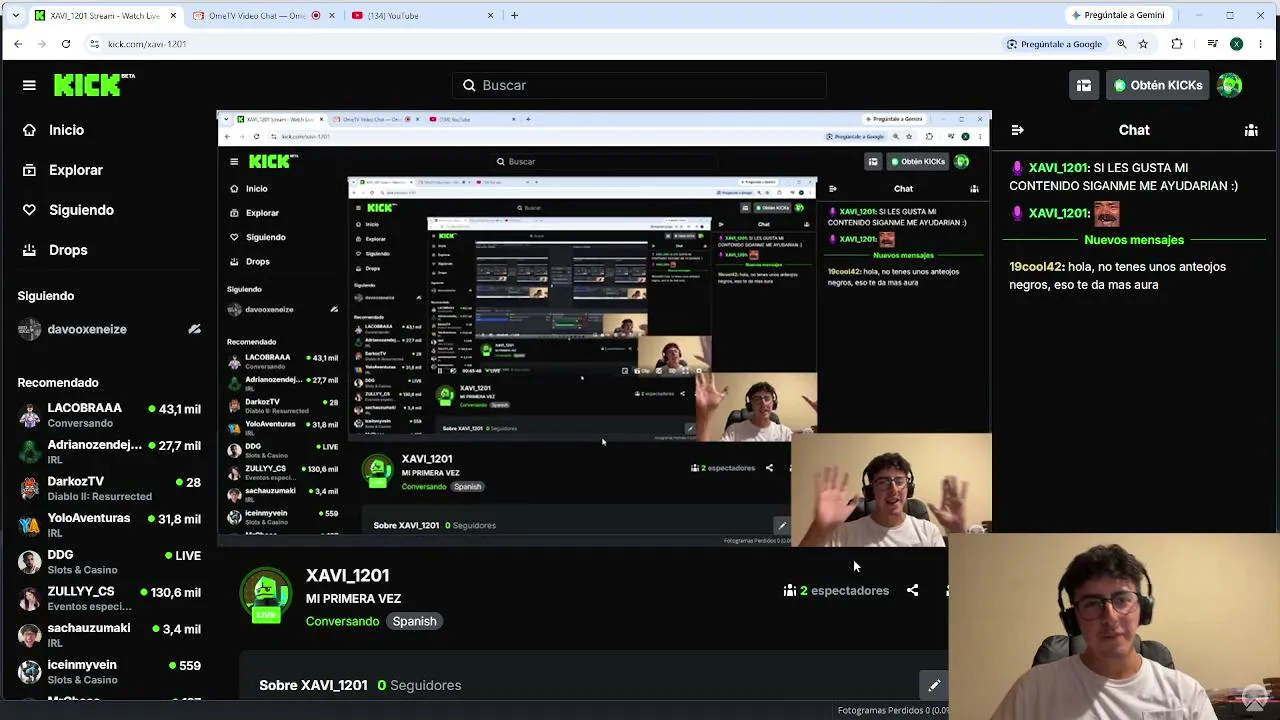Open iceinmyvein recommended channel
Image resolution: width=1280 pixels, height=720 pixels.
[108, 672]
